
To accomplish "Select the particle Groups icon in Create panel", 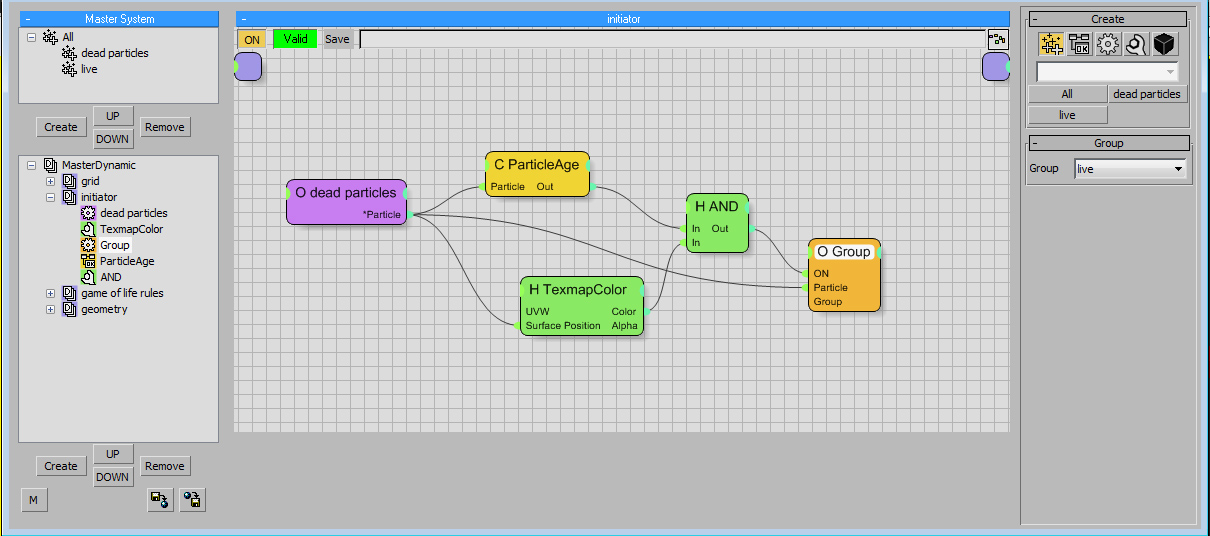I will click(x=1051, y=44).
